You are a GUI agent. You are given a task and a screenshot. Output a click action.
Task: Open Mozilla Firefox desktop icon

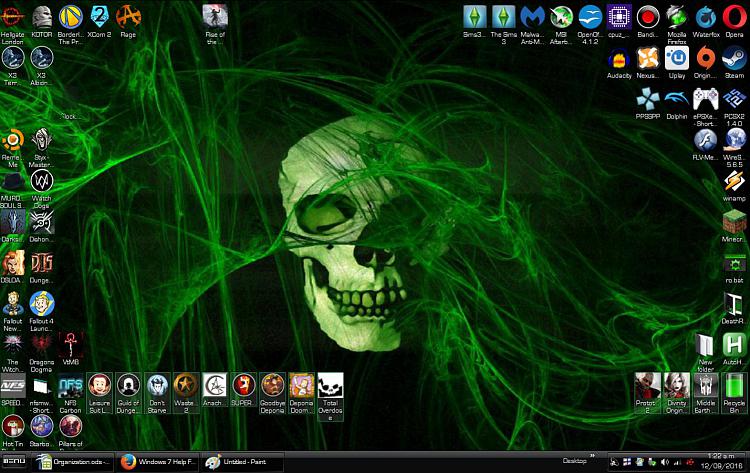677,24
